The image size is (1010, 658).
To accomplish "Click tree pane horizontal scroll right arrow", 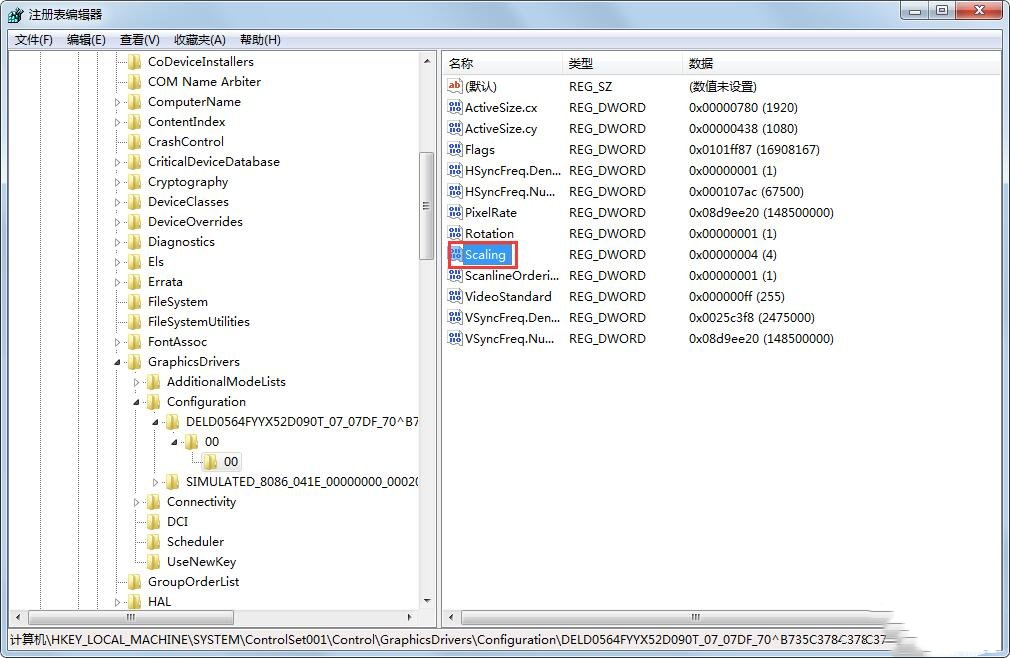I will point(410,617).
